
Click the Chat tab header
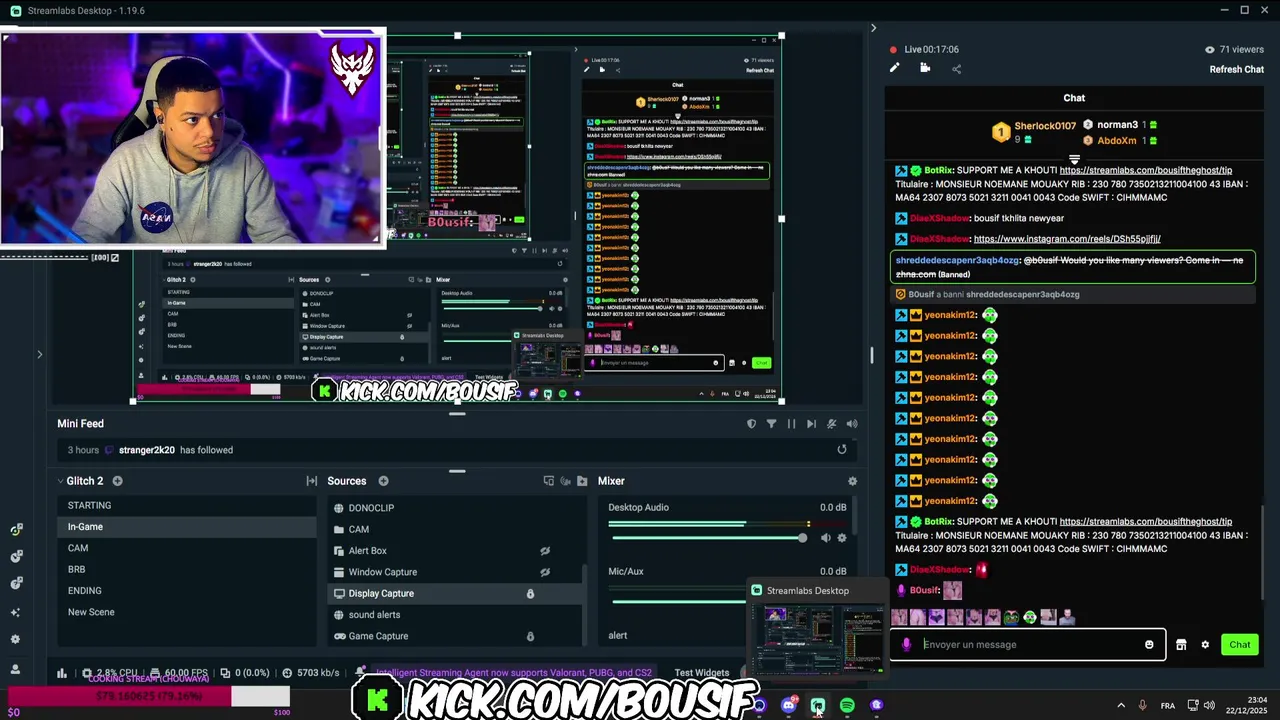(x=1074, y=98)
